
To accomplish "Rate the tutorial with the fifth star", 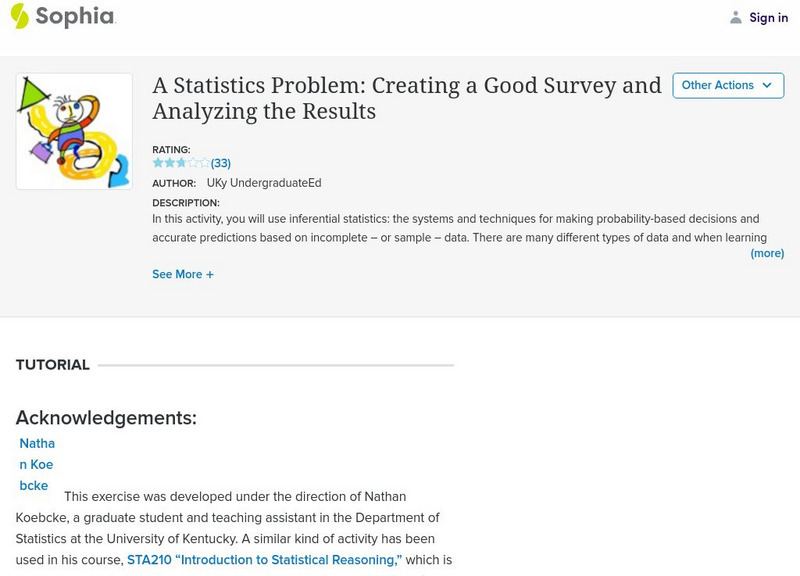I will 205,163.
